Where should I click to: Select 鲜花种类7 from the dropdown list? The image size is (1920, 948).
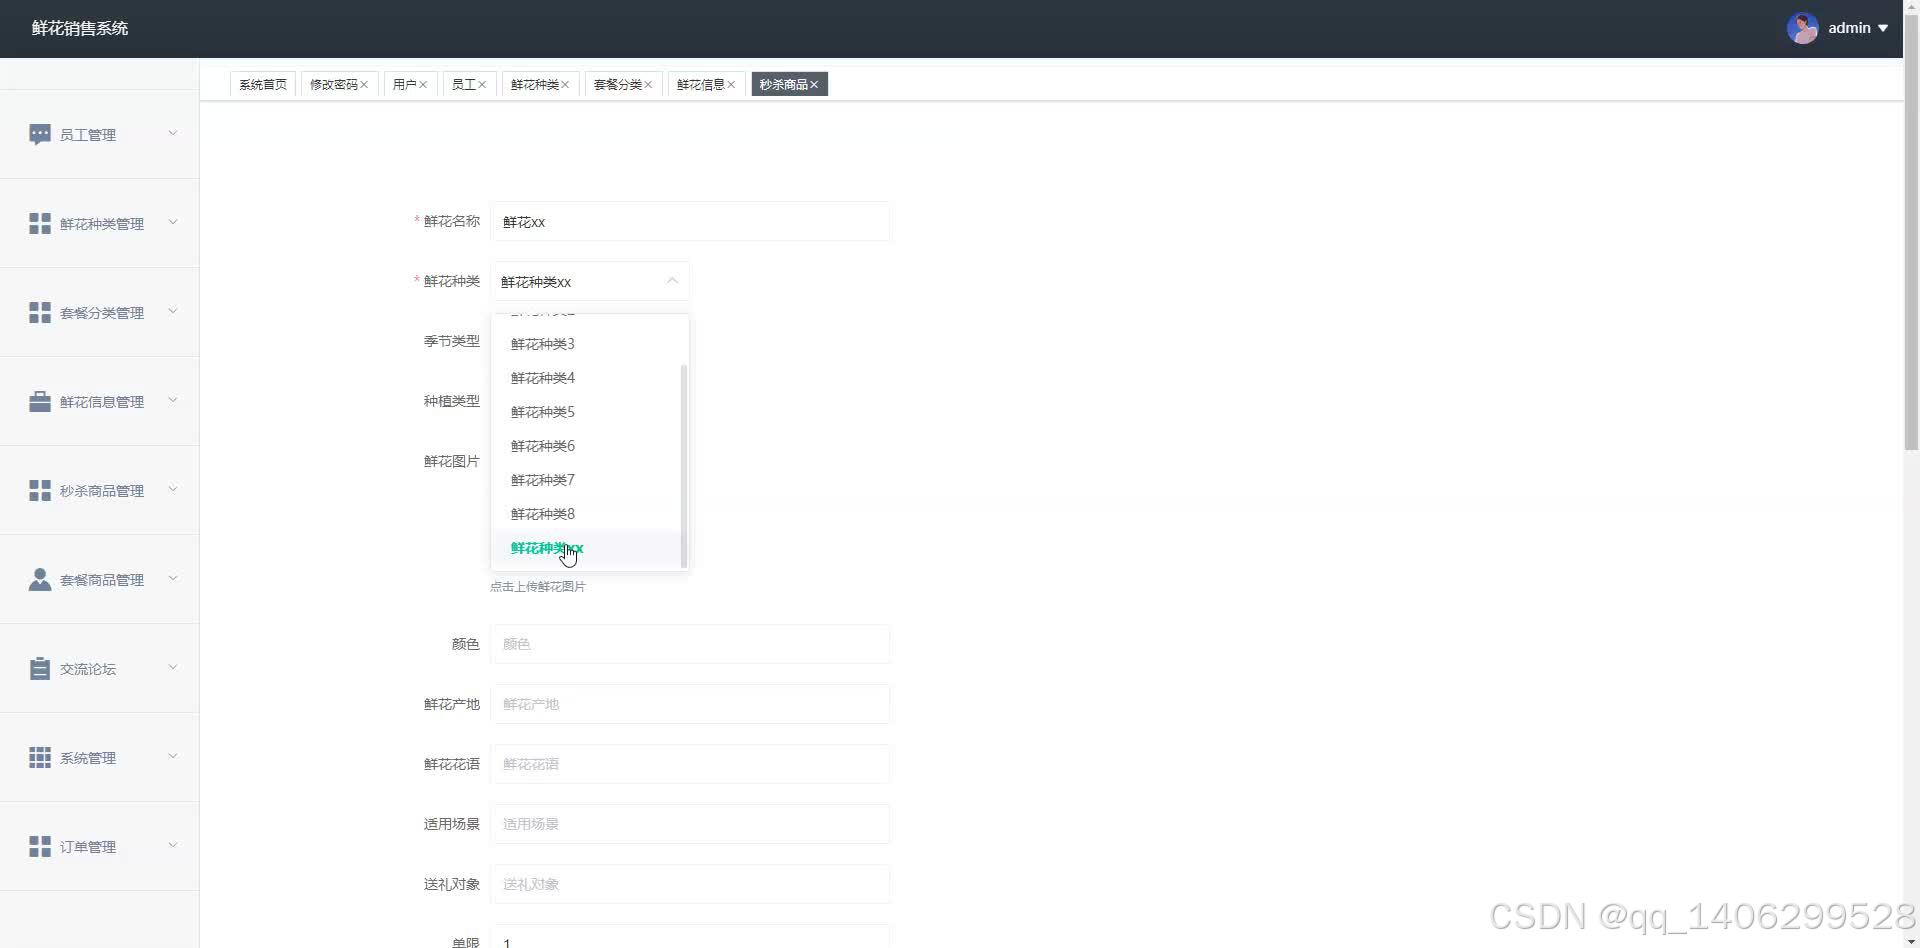(589, 480)
